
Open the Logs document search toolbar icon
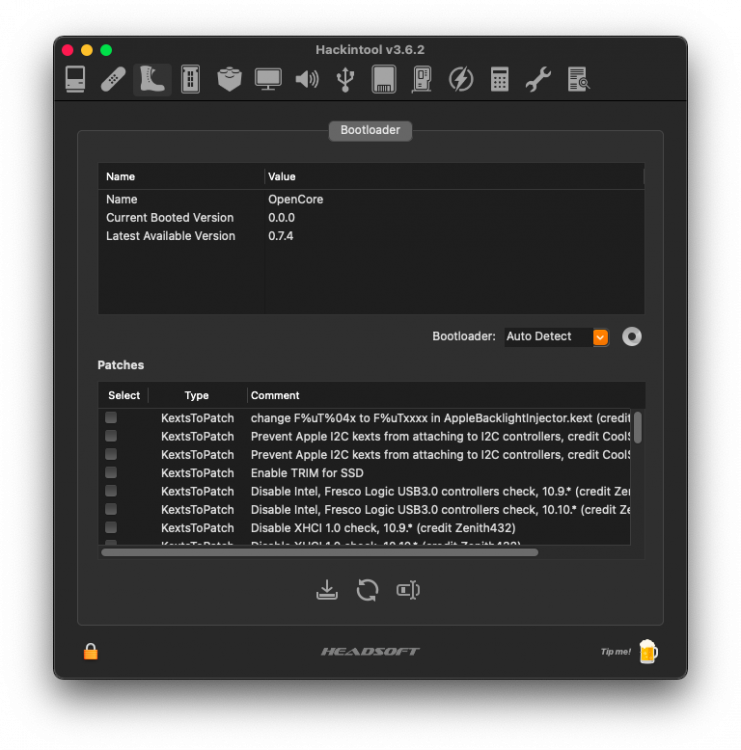[578, 79]
